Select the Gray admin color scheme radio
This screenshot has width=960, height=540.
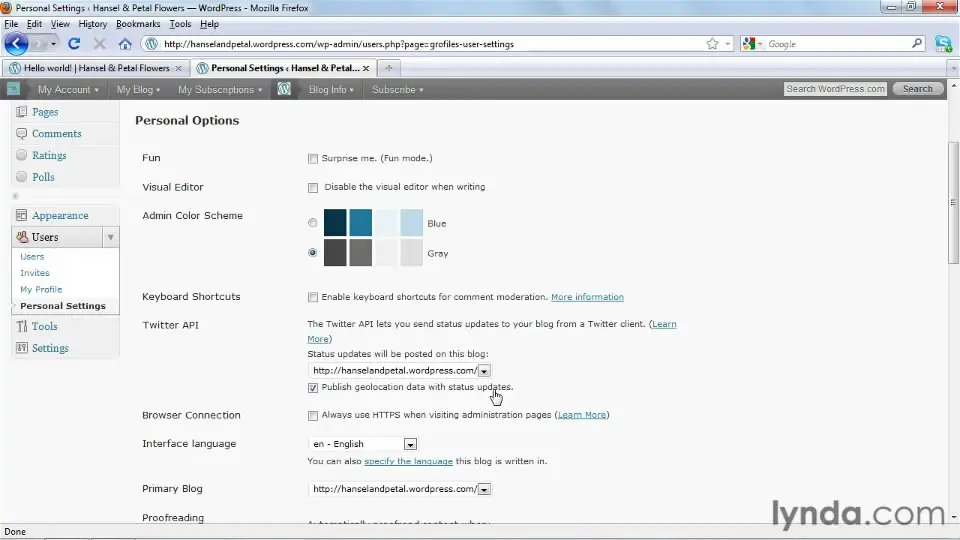click(x=313, y=252)
